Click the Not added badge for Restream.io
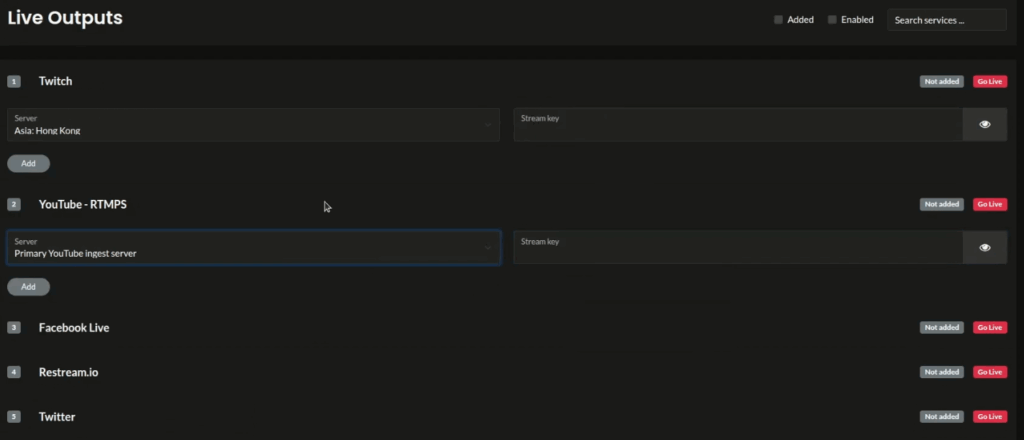The width and height of the screenshot is (1024, 440). 942,372
